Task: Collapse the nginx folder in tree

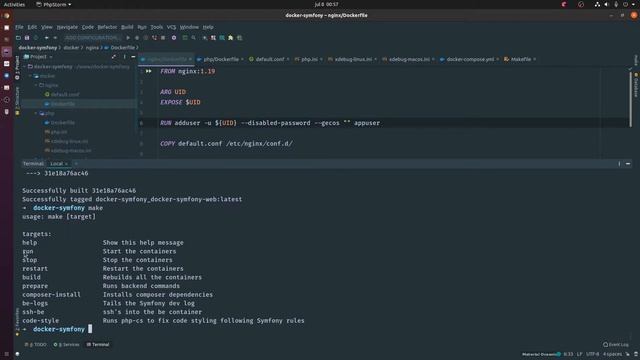Action: [x=36, y=85]
